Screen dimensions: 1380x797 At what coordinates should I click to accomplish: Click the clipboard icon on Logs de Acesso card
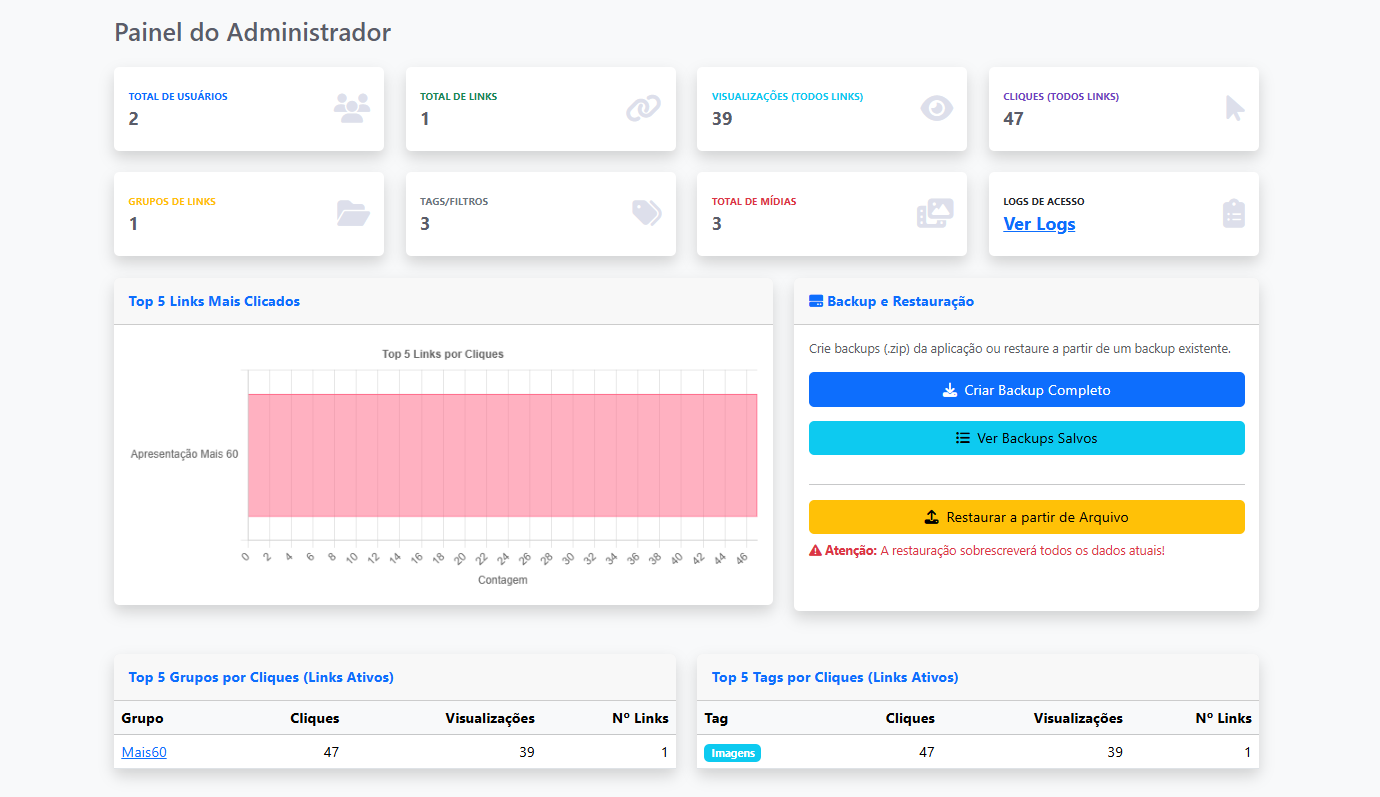point(1234,212)
